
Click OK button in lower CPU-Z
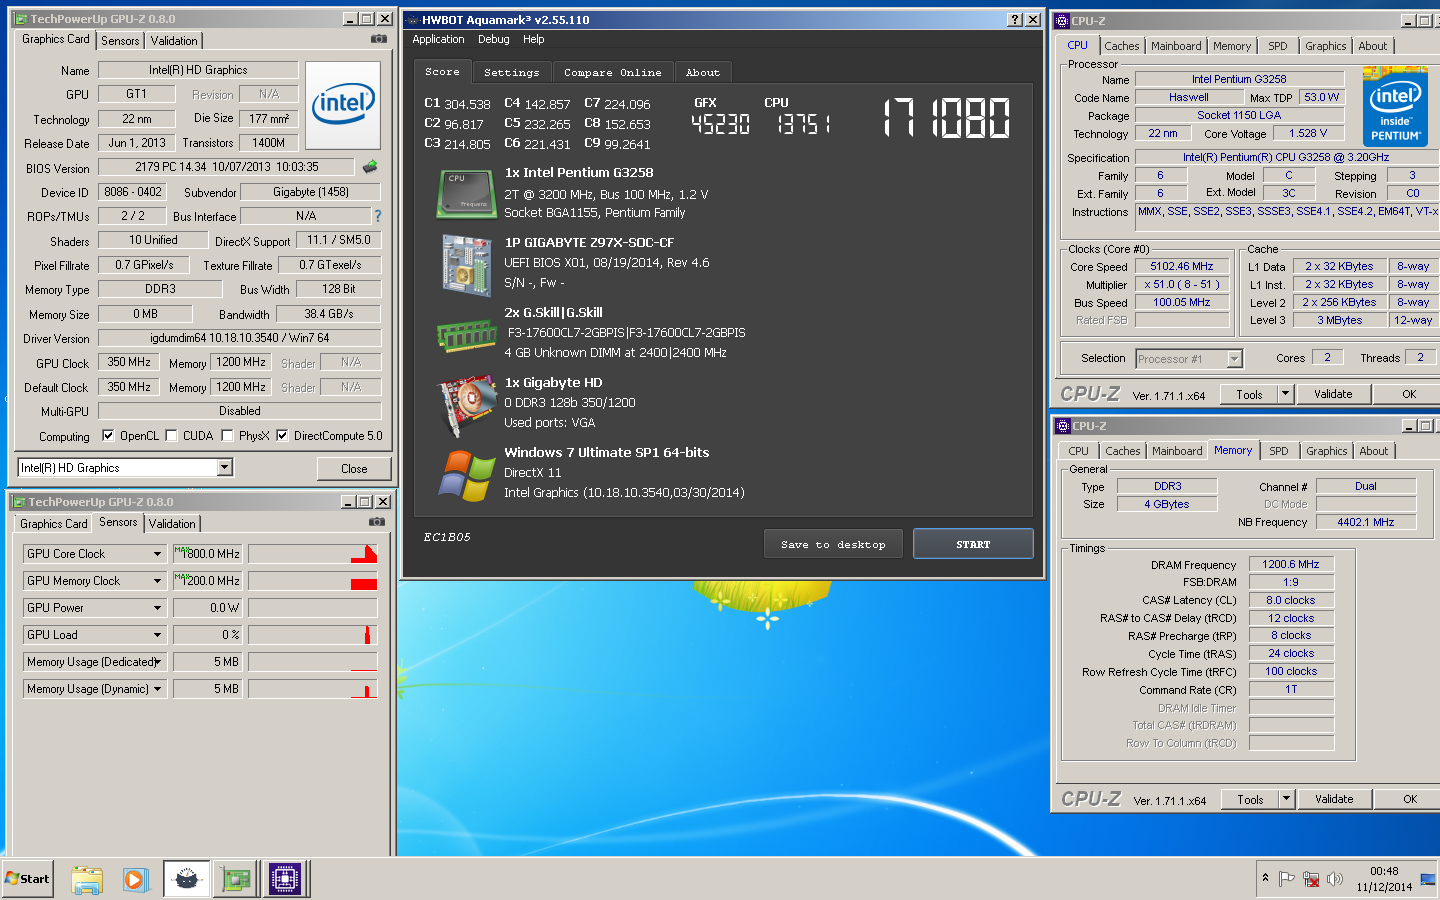[1410, 799]
